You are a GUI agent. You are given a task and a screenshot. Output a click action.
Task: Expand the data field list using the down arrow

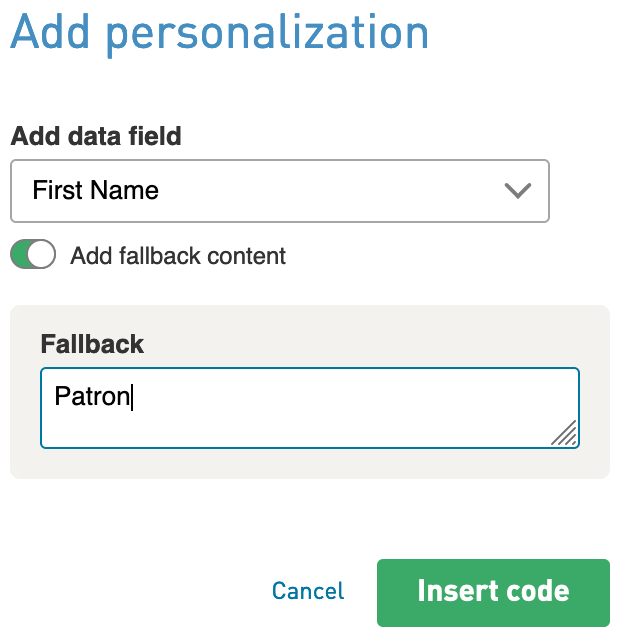click(x=517, y=191)
